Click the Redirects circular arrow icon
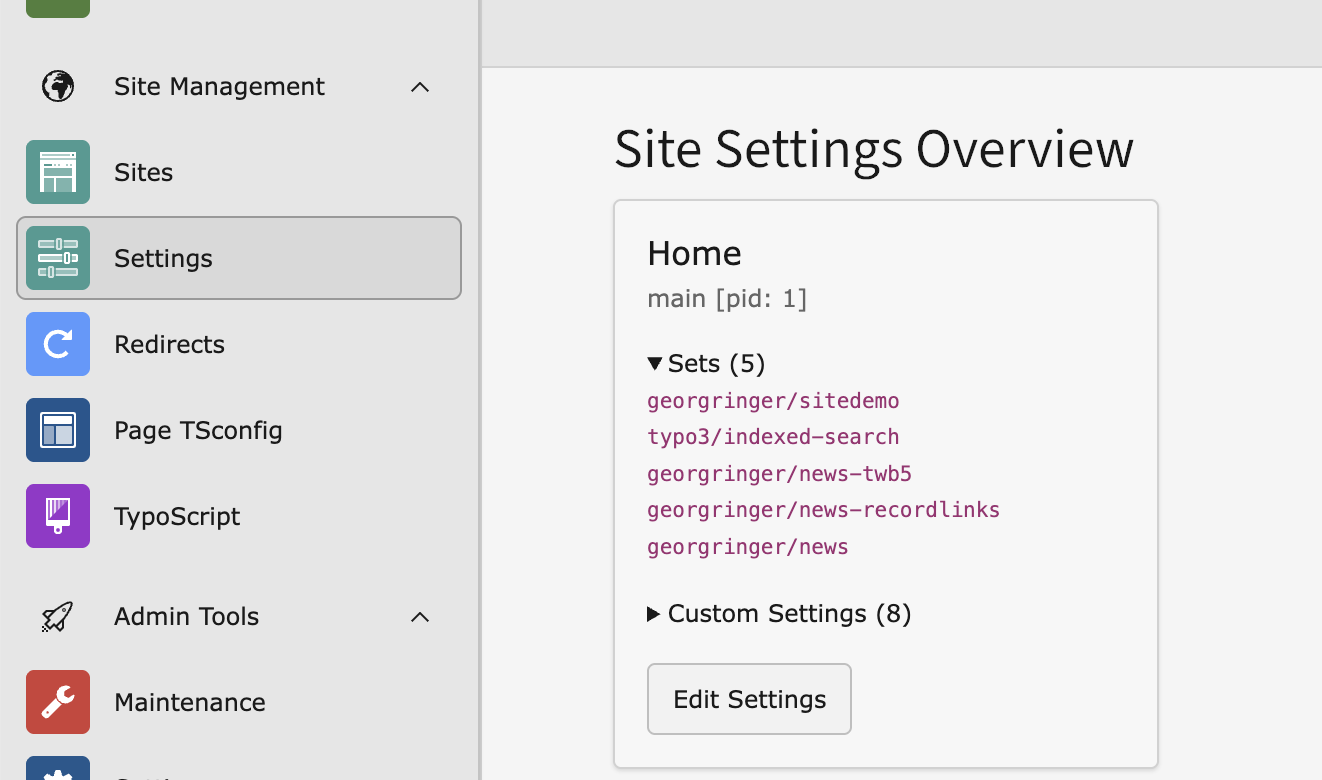 (58, 344)
